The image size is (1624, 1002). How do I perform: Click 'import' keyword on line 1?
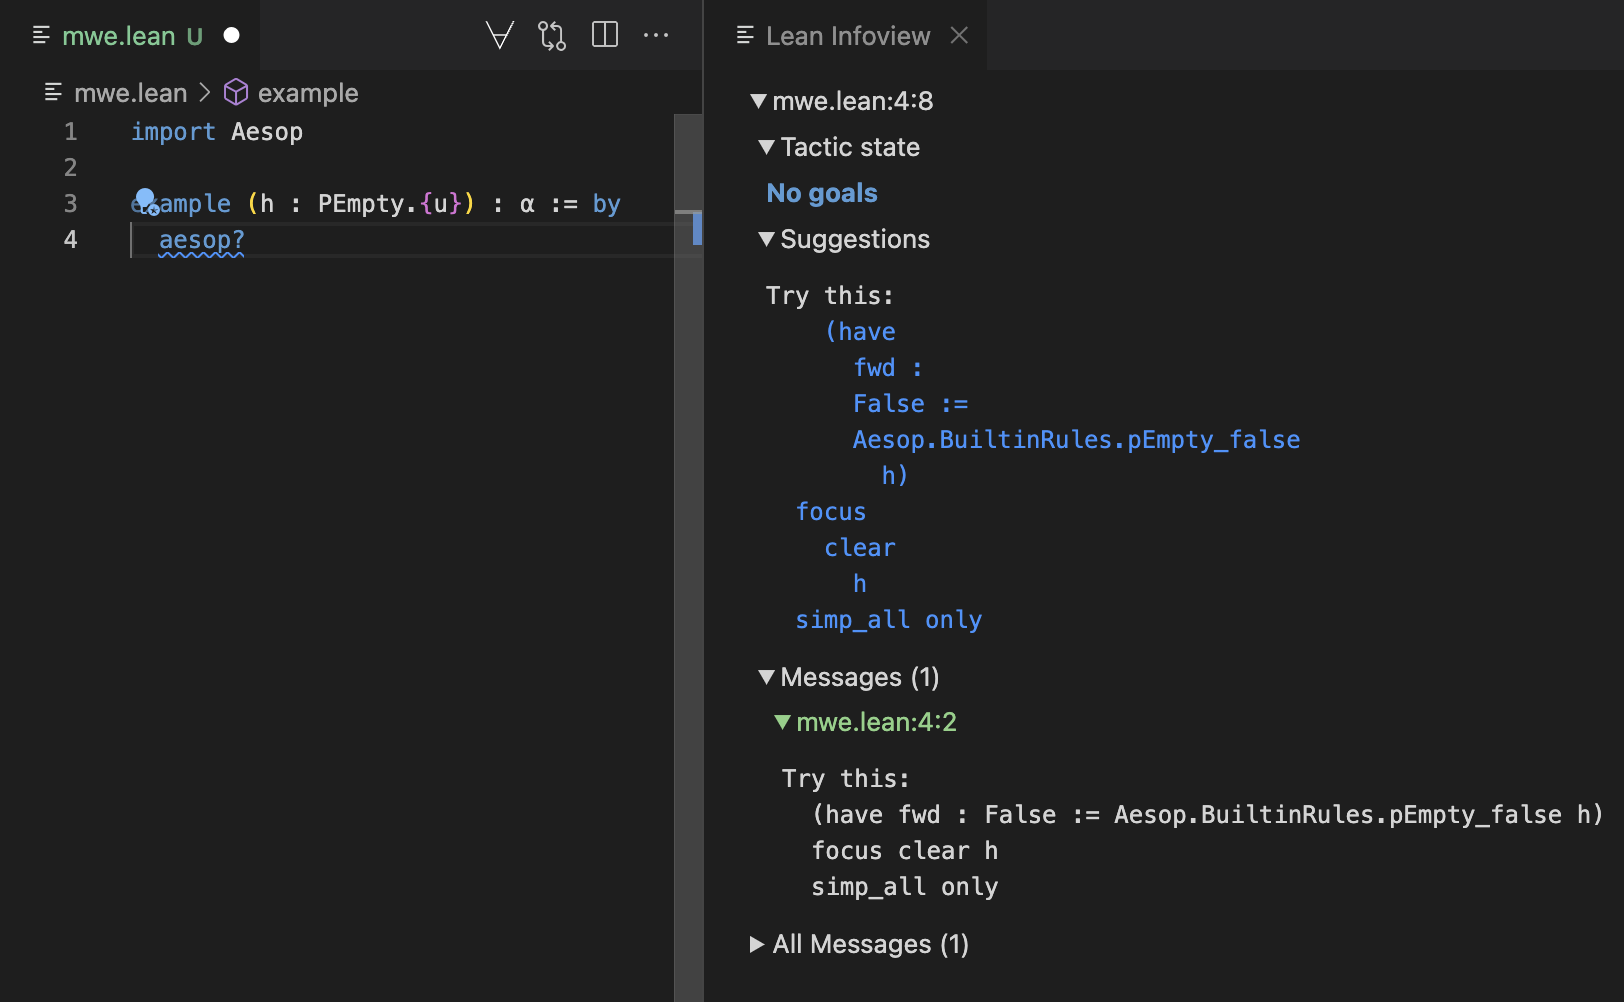[x=174, y=132]
